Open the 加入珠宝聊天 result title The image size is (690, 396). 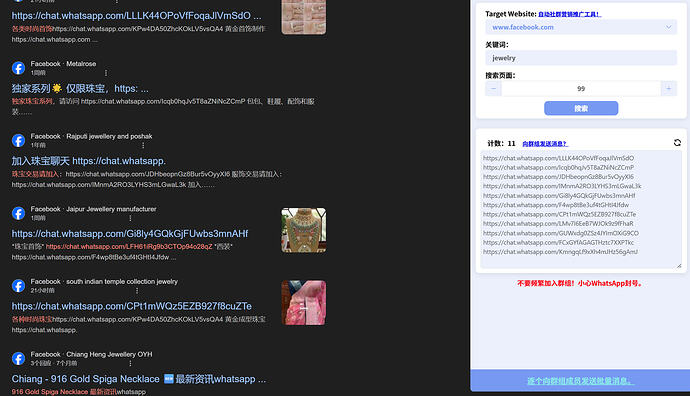coord(89,161)
